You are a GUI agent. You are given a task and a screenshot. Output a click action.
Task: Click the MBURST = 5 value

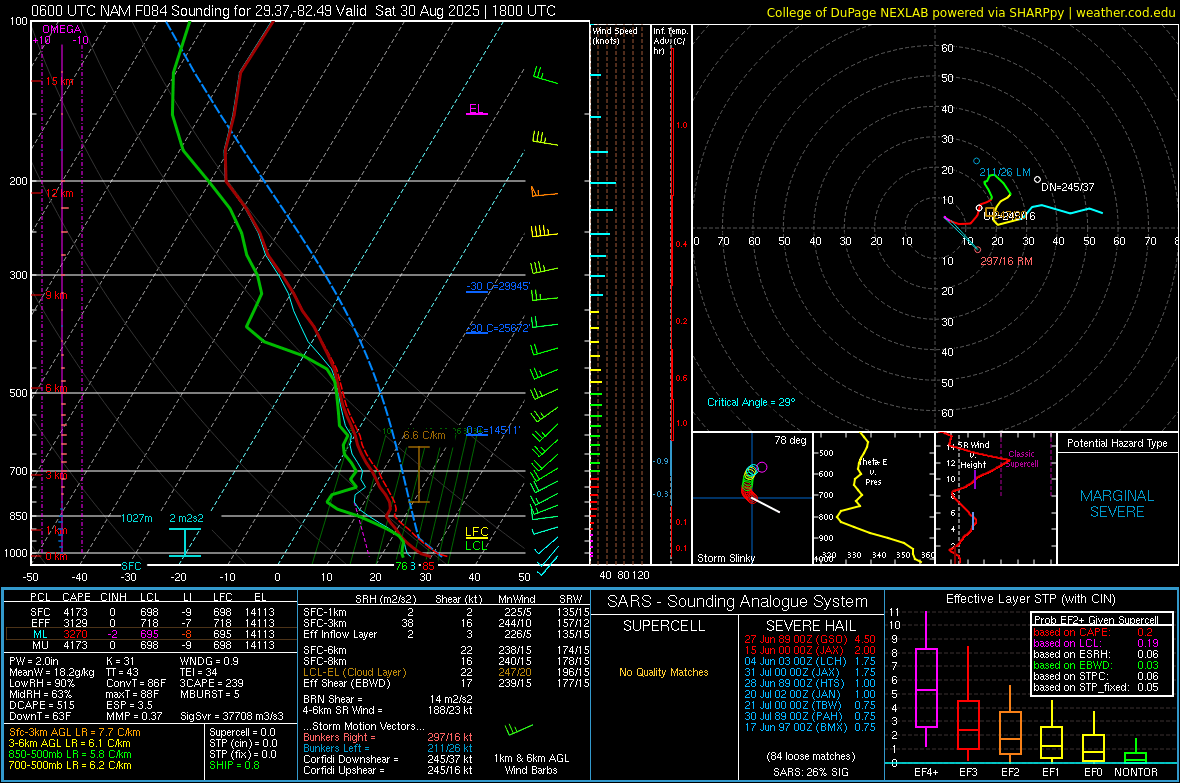(x=209, y=694)
